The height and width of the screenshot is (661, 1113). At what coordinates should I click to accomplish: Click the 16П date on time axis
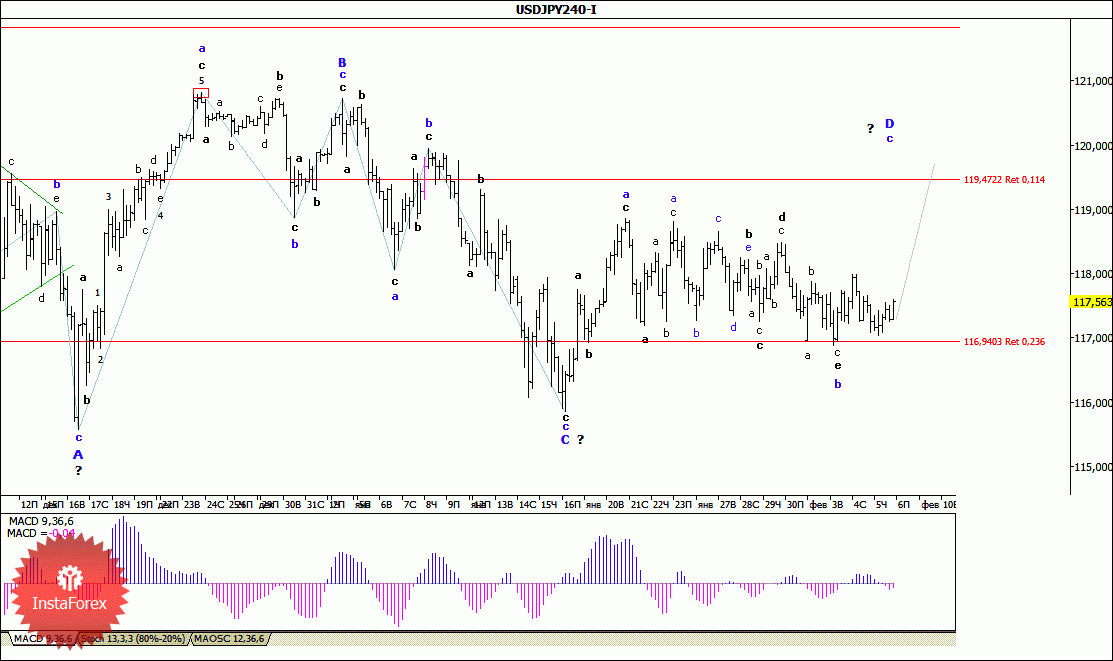pos(572,504)
